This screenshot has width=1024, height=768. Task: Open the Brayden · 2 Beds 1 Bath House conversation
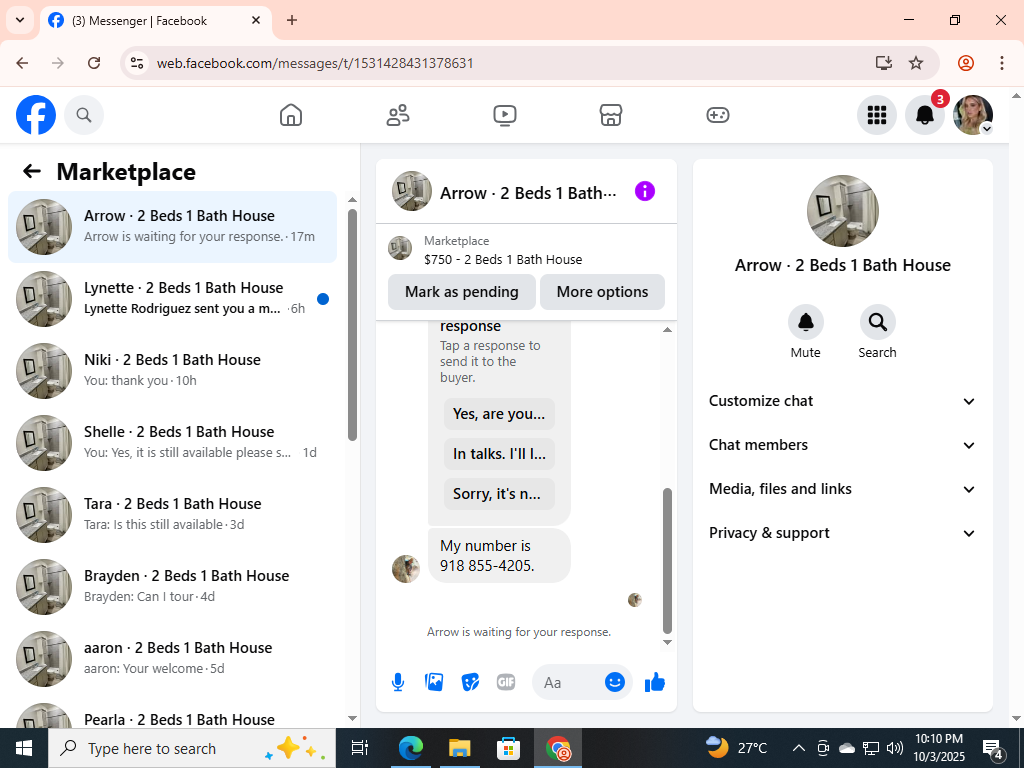(172, 586)
